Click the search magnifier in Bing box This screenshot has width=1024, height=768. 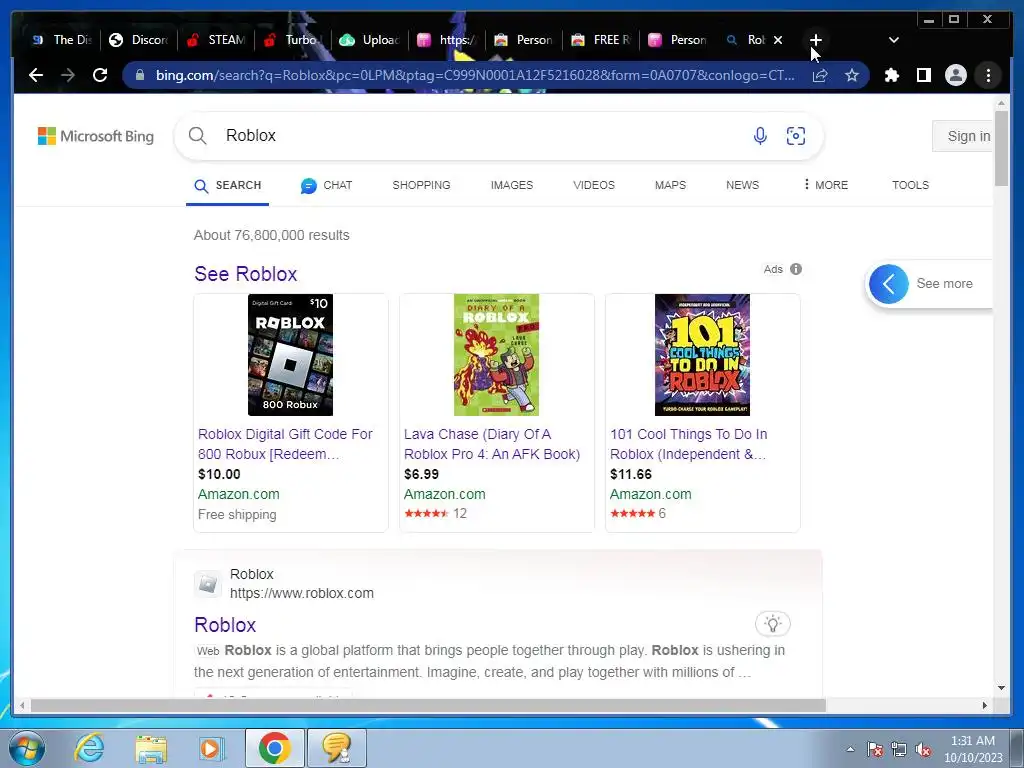coord(197,135)
